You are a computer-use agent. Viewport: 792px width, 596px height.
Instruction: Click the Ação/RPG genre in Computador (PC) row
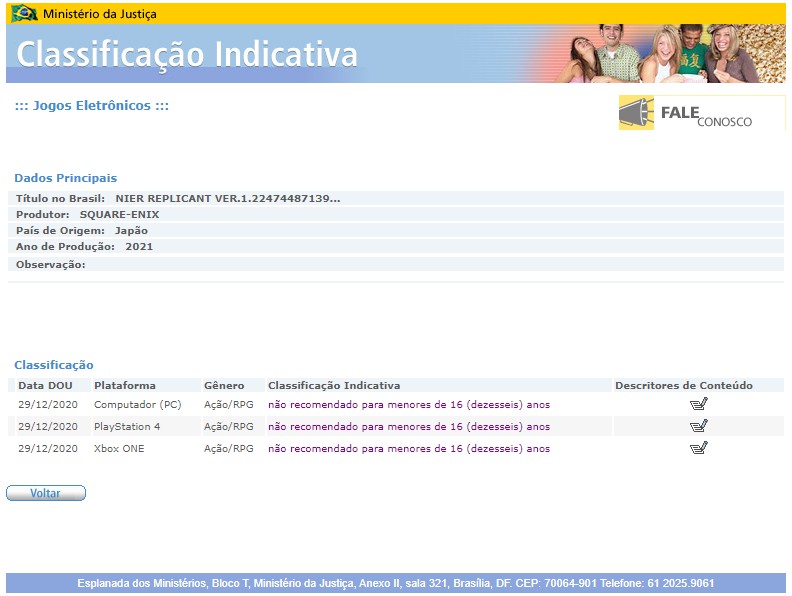coord(228,405)
